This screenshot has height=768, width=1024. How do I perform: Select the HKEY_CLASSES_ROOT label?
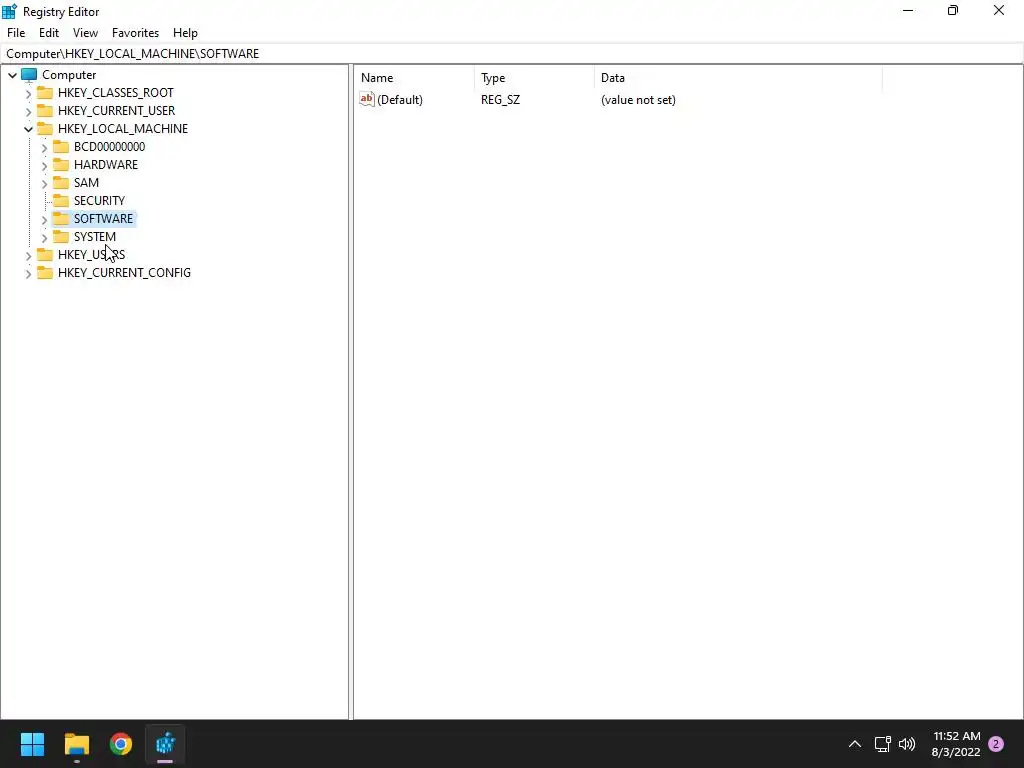tap(116, 93)
